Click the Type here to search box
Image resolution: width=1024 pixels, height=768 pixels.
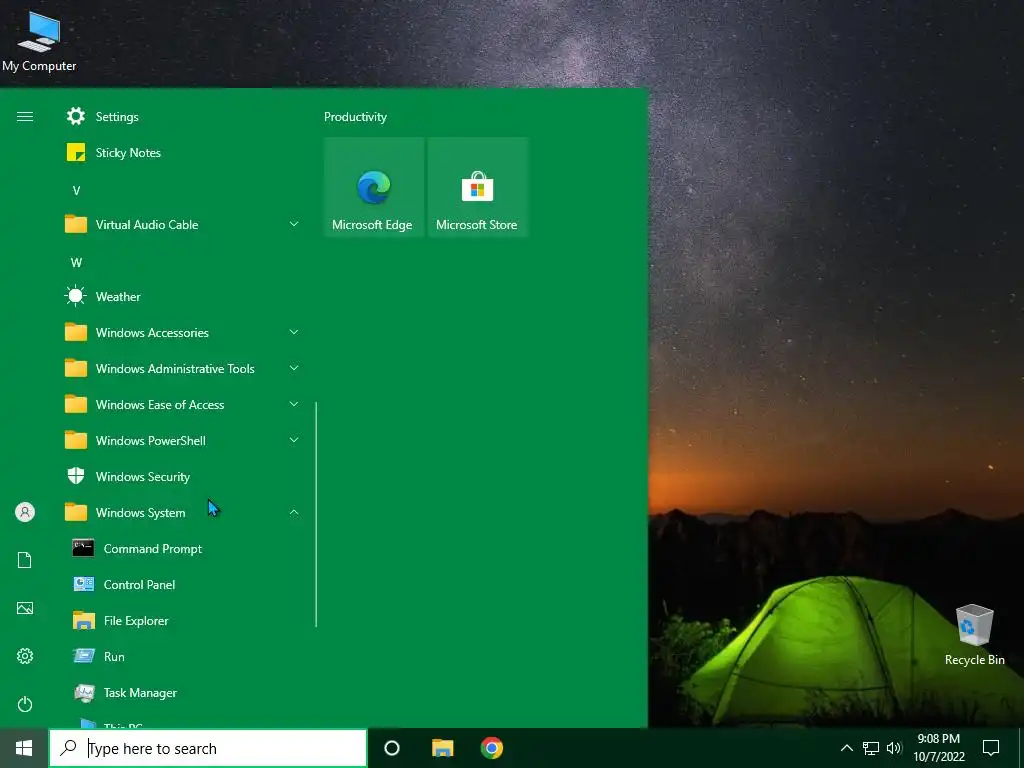point(208,748)
